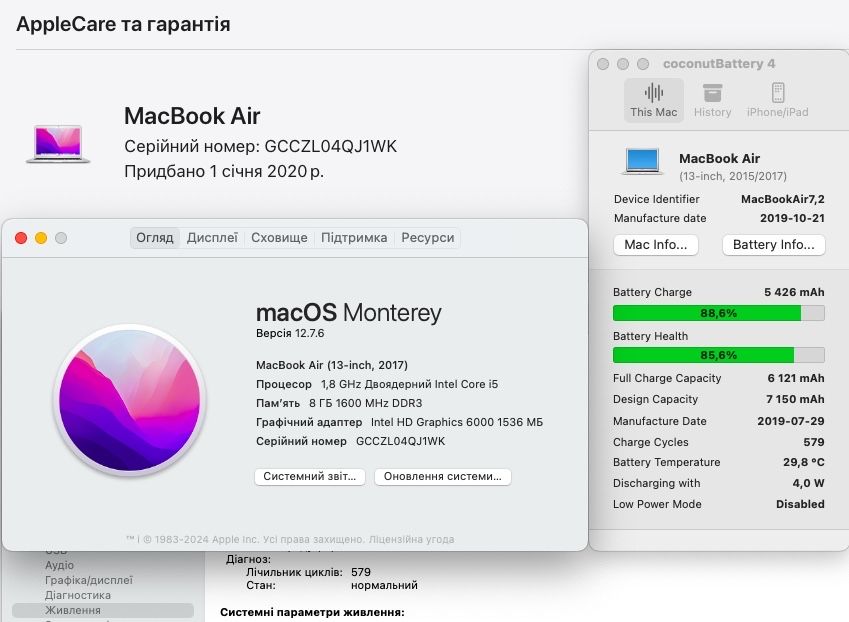Click MacBookAir7,2 device identifier value

click(783, 199)
